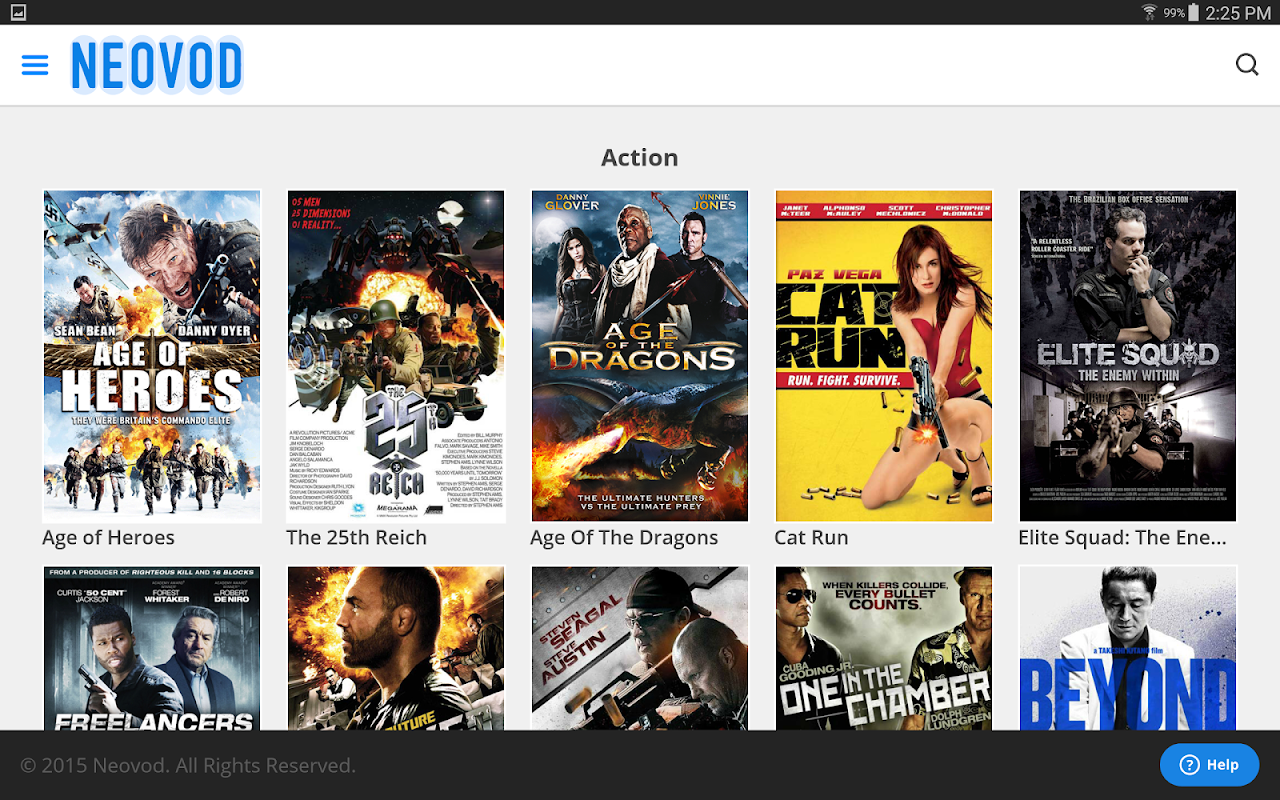This screenshot has height=800, width=1280.
Task: Click the '© 2015 Neovod. All Rights Reserved.' text
Action: (x=188, y=766)
